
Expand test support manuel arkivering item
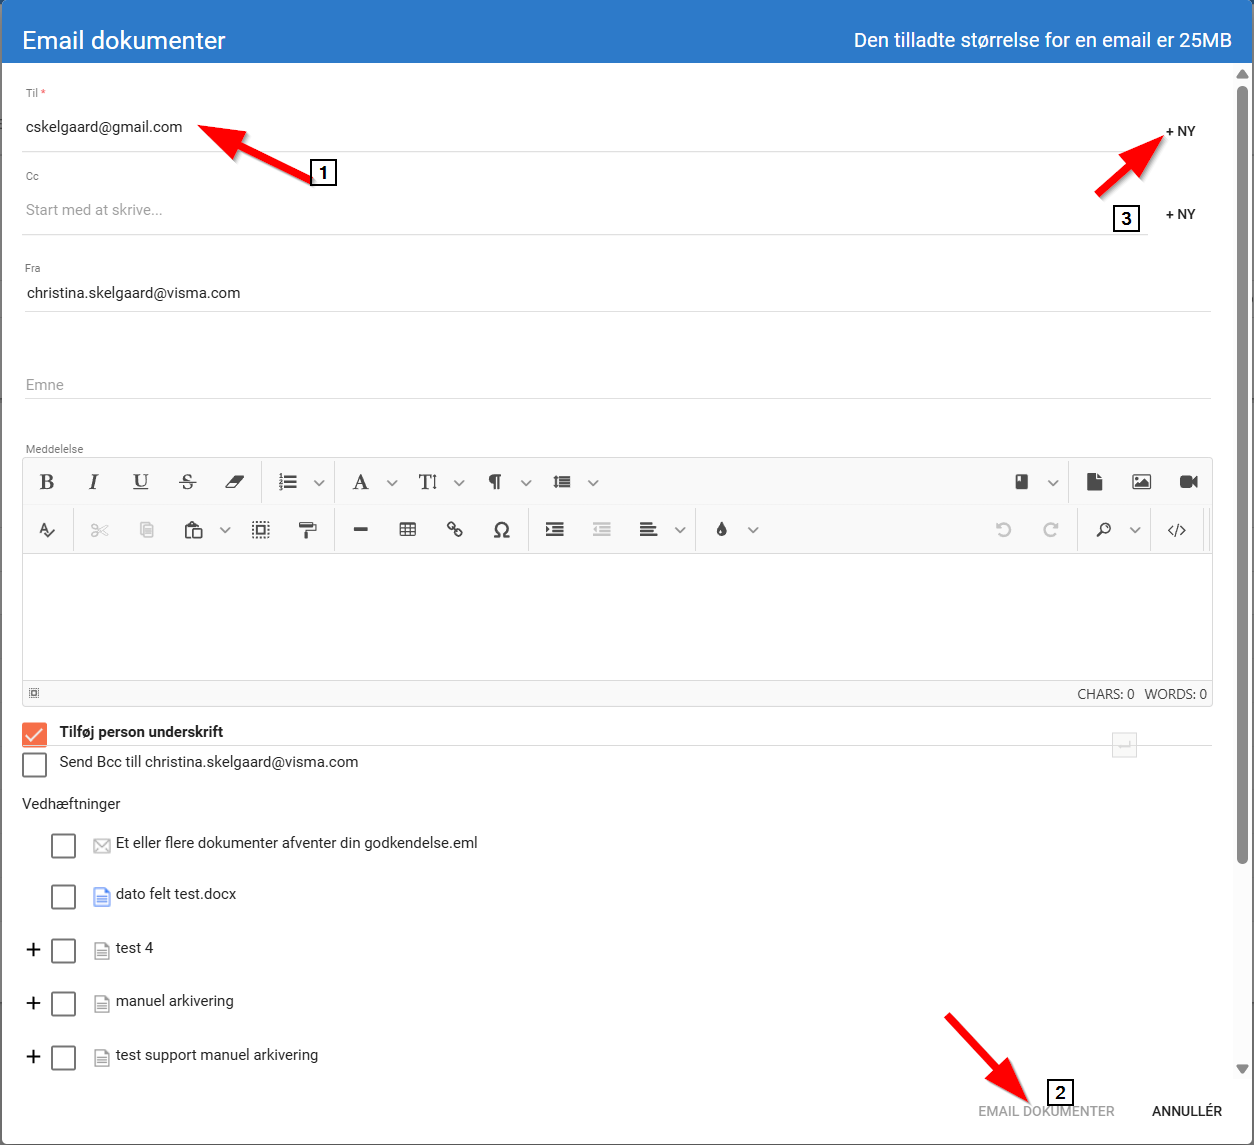click(33, 1057)
